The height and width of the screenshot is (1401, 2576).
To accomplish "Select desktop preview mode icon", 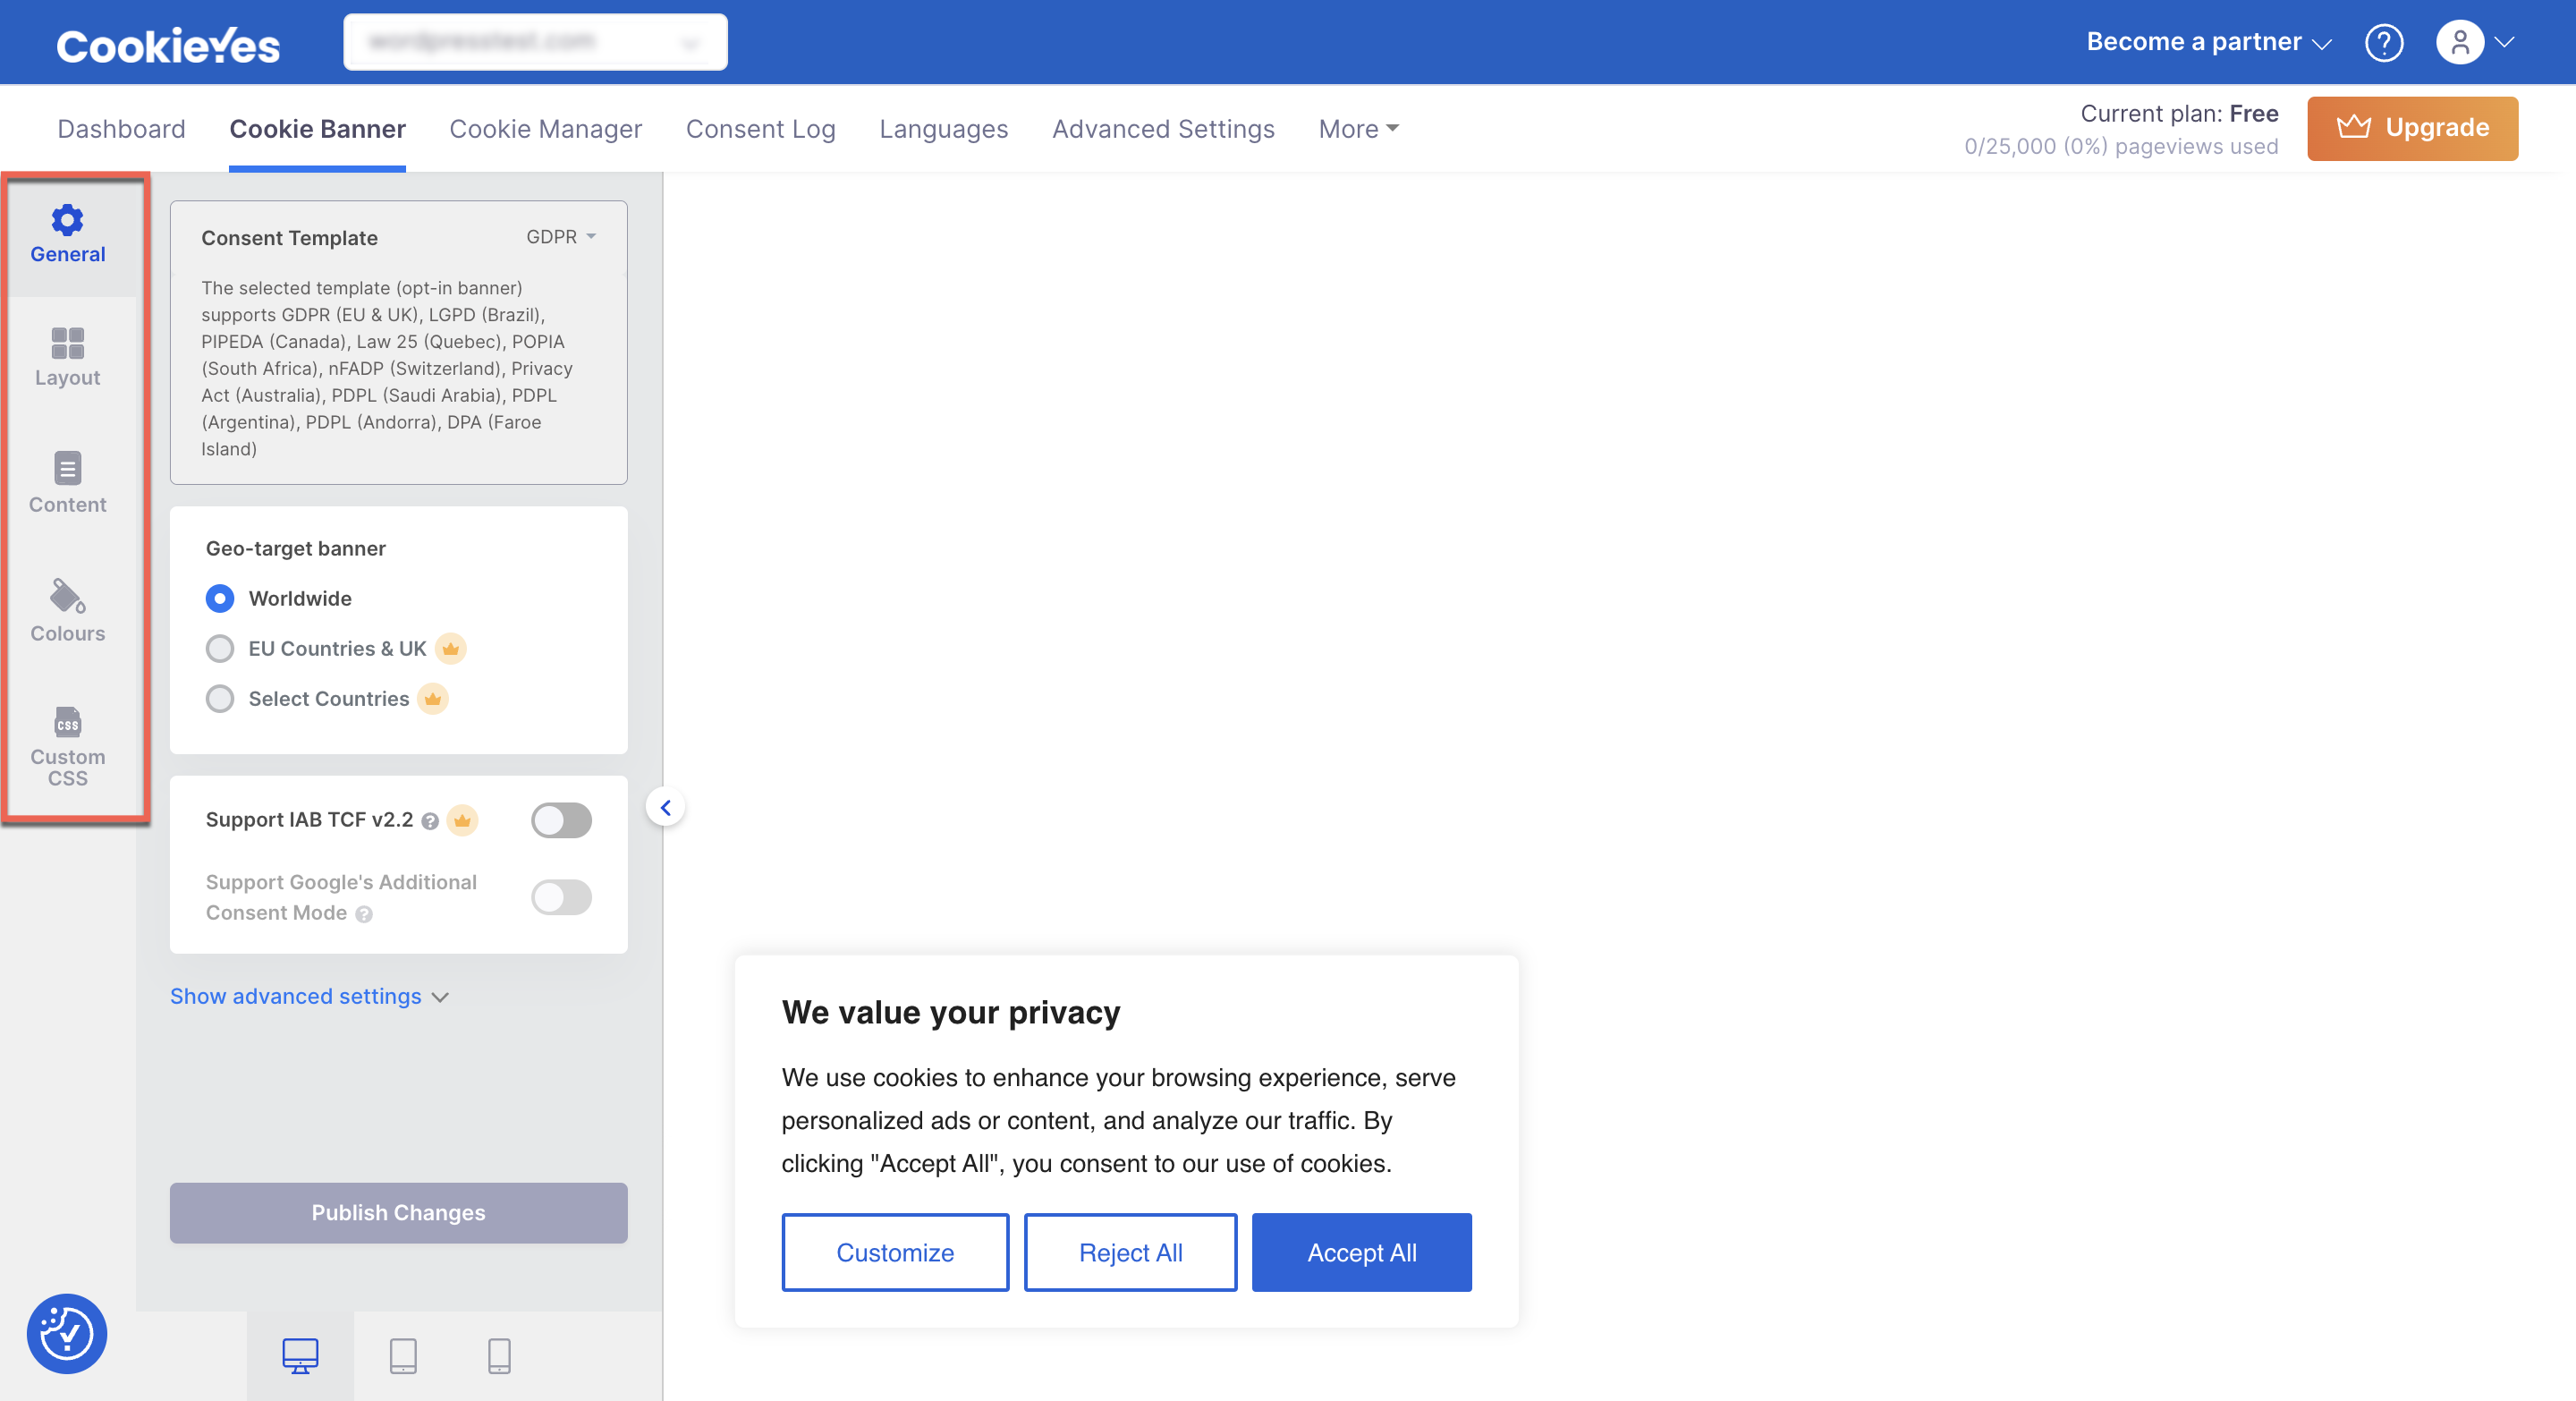I will (x=300, y=1356).
